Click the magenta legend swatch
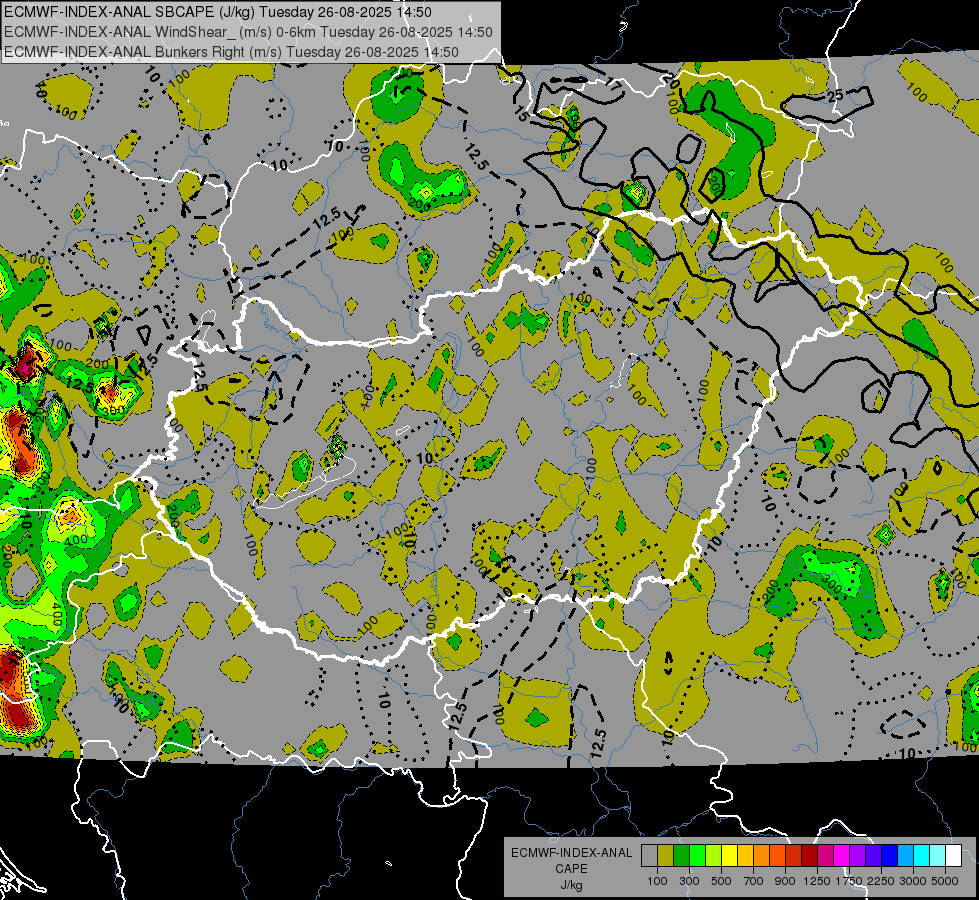The height and width of the screenshot is (900, 979). (842, 856)
